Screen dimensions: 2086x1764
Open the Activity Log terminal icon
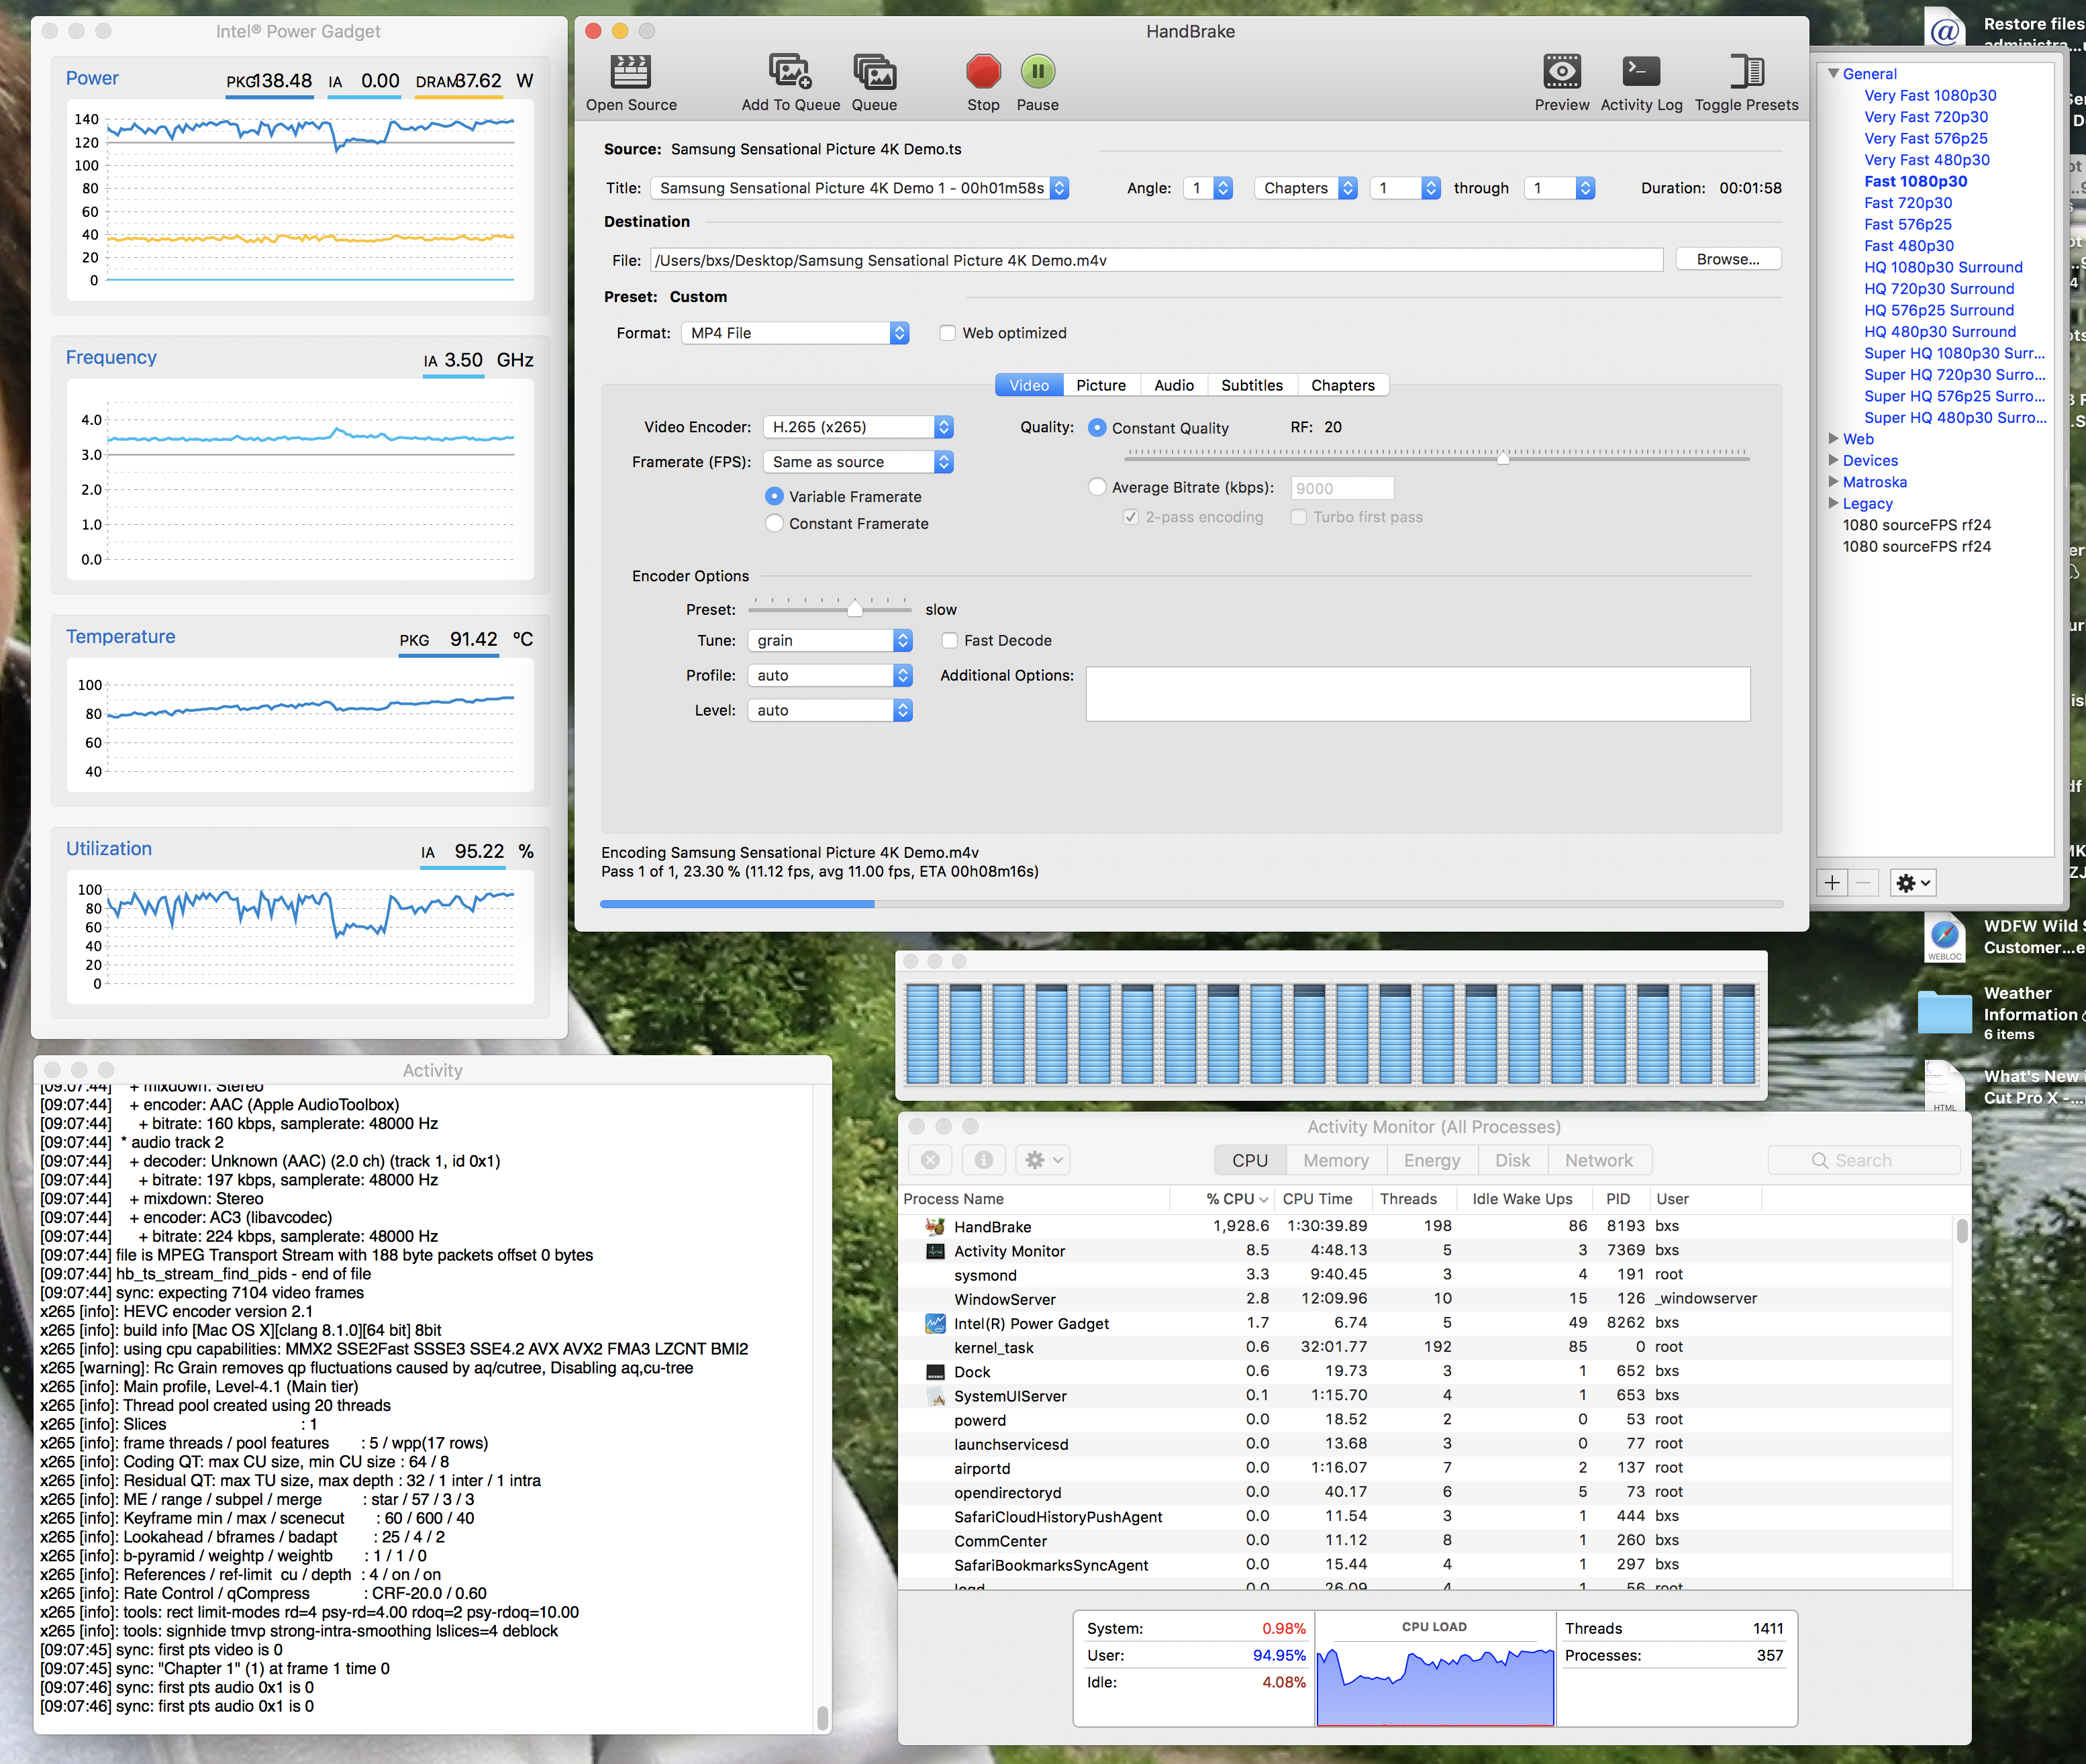point(1640,72)
